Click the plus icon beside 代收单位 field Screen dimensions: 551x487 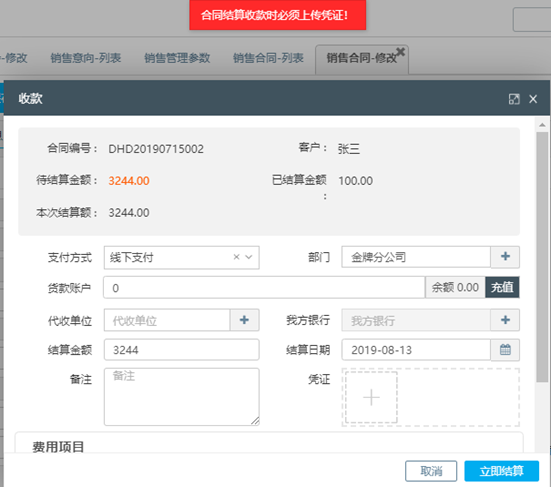(x=244, y=320)
